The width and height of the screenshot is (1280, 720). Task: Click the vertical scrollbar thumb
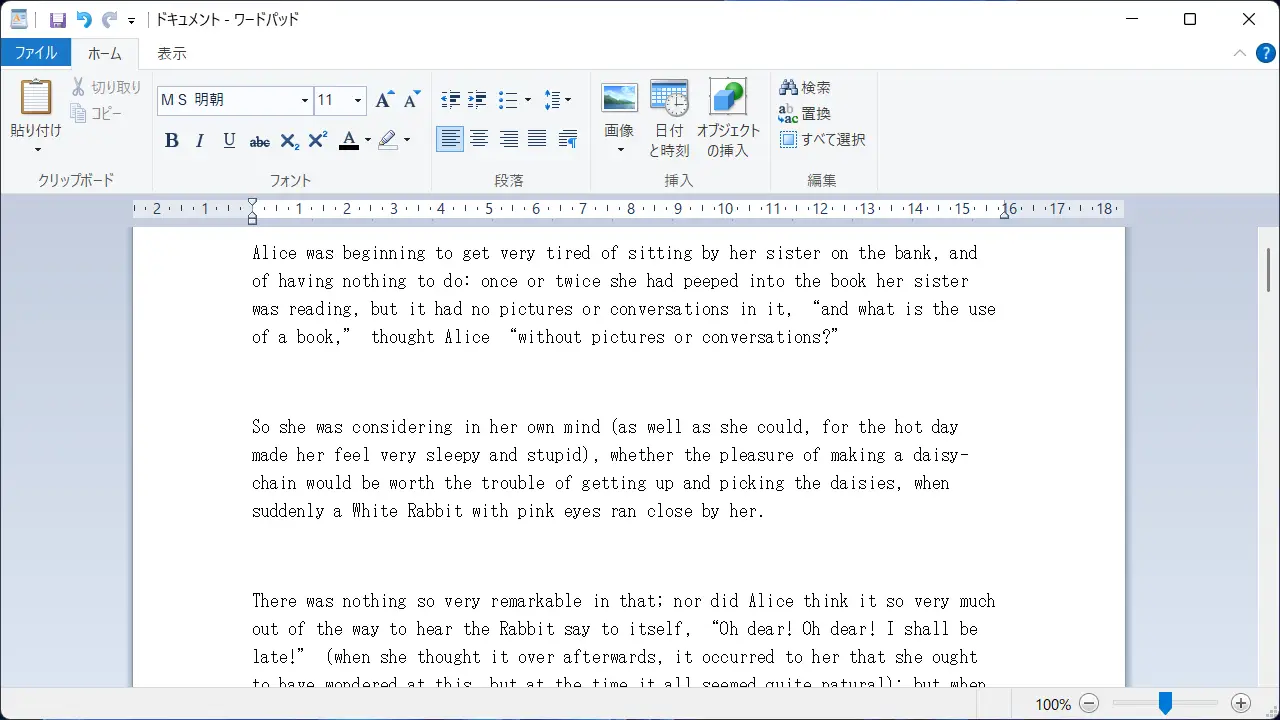1269,269
